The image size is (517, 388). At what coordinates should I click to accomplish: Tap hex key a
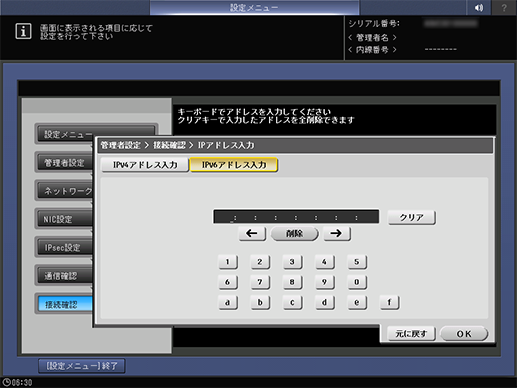click(228, 303)
